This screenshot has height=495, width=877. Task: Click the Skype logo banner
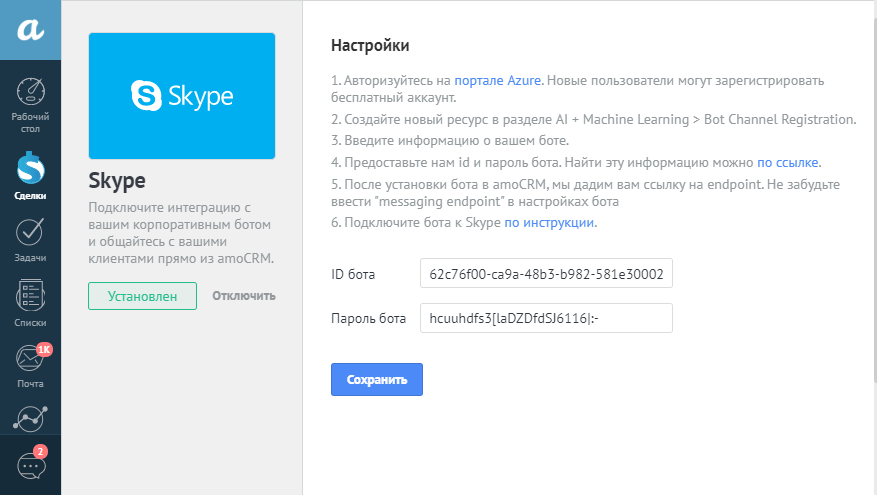point(182,96)
